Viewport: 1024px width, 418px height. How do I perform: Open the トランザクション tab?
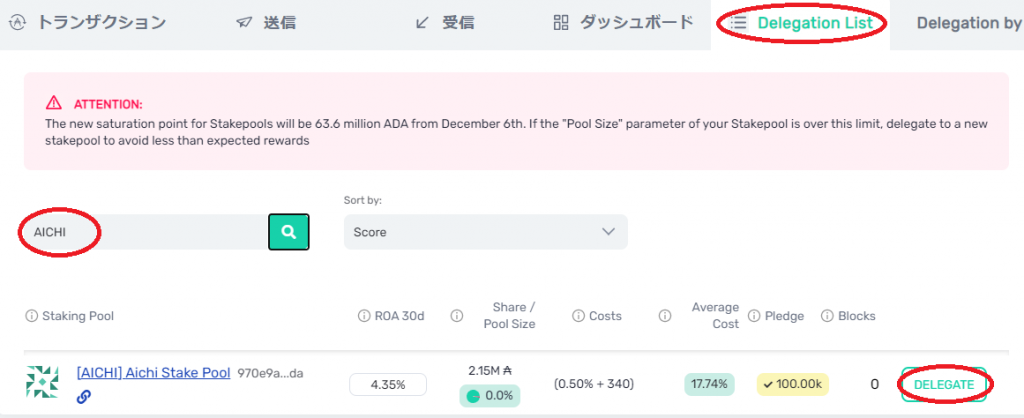point(87,24)
